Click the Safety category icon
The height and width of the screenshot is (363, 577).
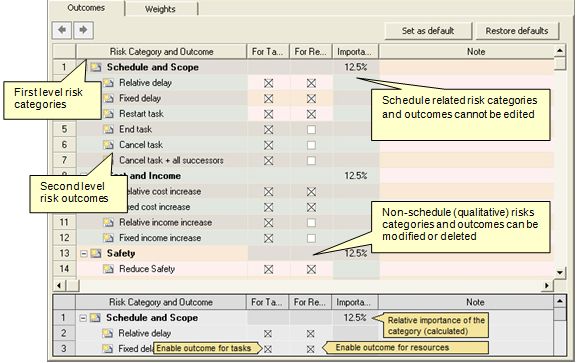pyautogui.click(x=96, y=253)
